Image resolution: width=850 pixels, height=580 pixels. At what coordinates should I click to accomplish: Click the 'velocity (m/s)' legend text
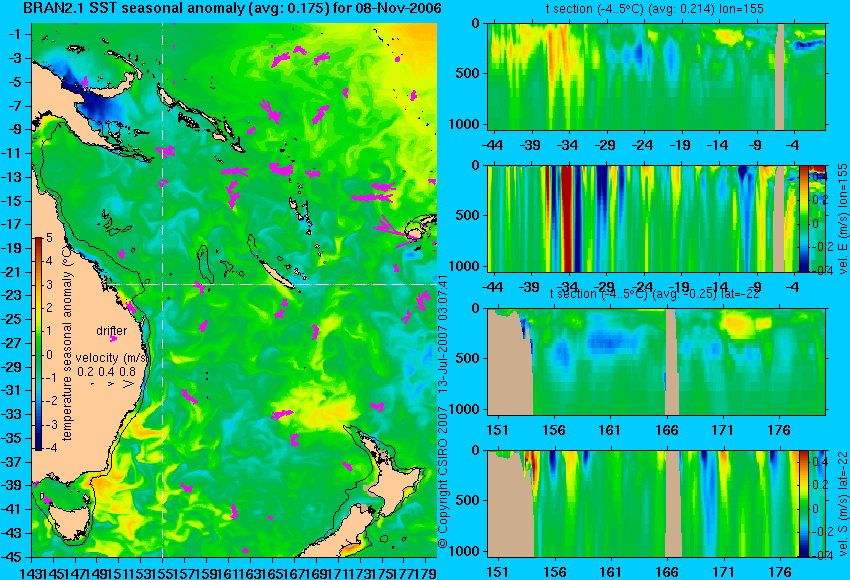[x=112, y=358]
